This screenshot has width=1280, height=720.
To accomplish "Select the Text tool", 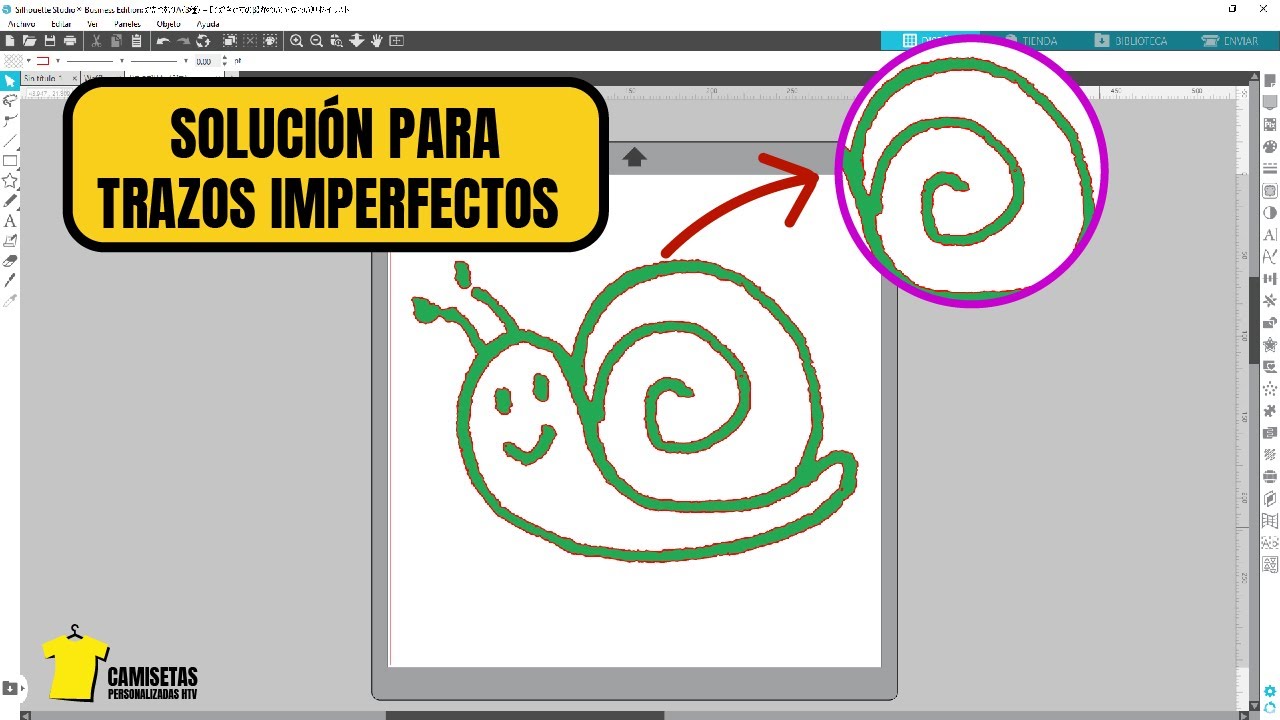I will pyautogui.click(x=10, y=221).
